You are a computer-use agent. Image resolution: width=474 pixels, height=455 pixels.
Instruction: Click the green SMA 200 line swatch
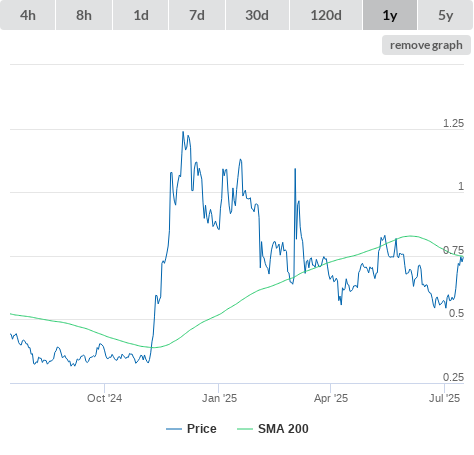[245, 429]
